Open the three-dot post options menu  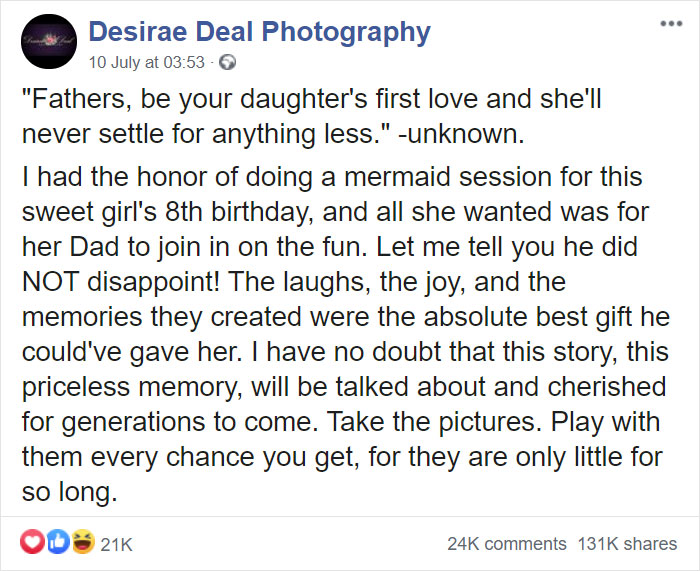point(671,24)
